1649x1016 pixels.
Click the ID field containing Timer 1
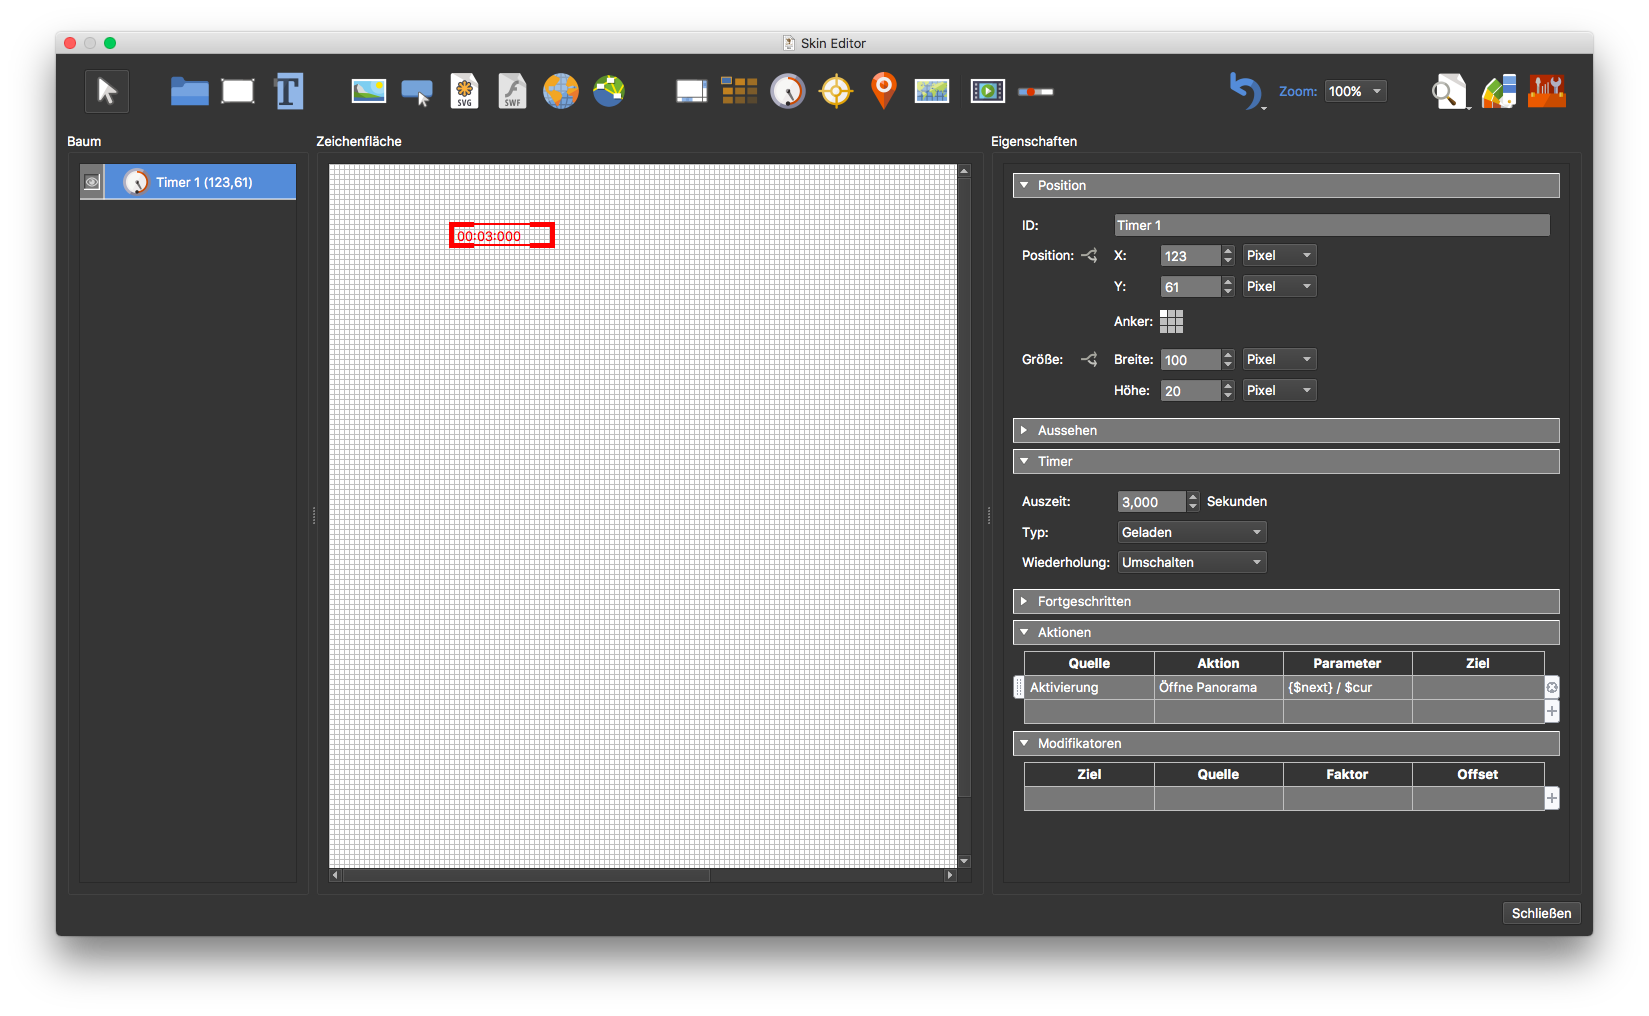tap(1332, 226)
